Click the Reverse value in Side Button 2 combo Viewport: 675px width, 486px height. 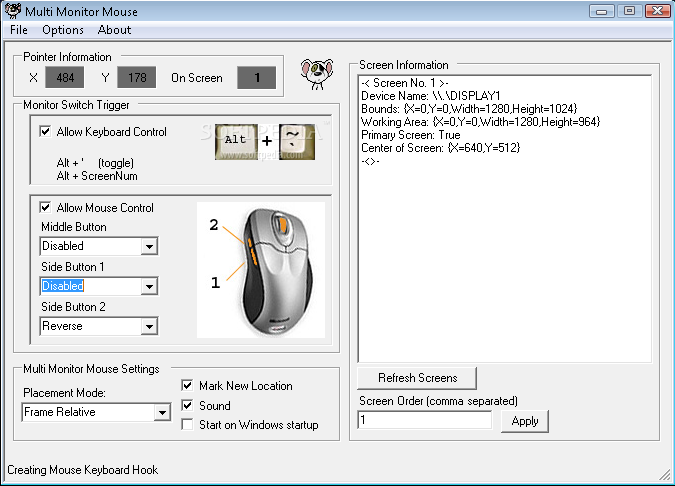pyautogui.click(x=62, y=326)
